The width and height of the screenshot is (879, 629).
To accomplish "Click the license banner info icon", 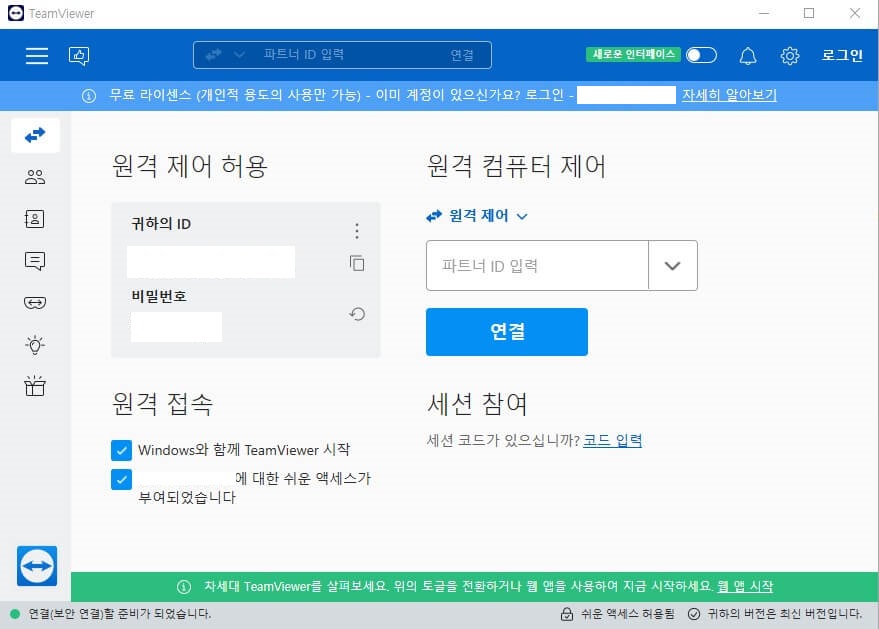I will pyautogui.click(x=89, y=96).
